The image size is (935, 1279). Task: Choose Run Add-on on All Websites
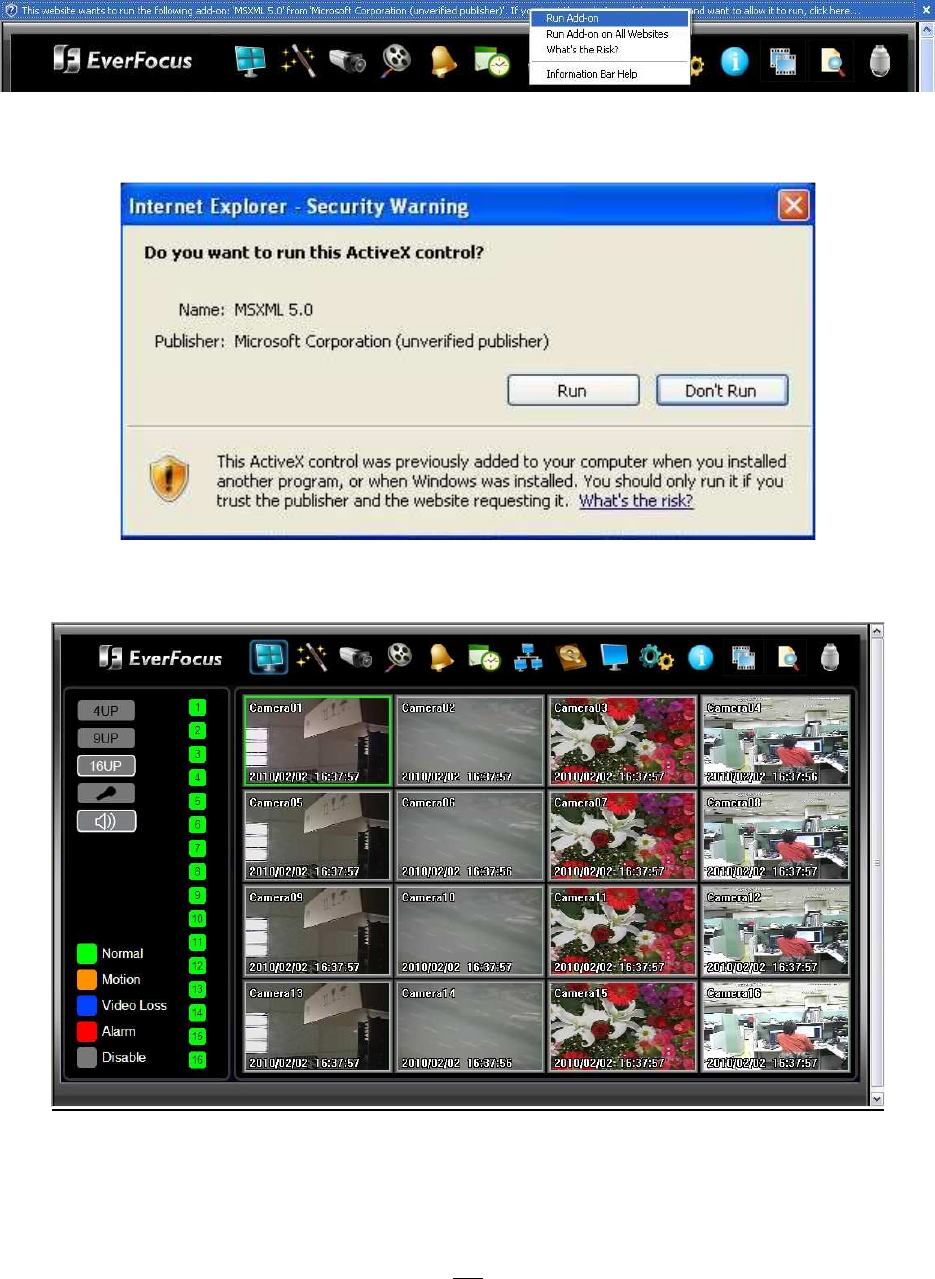pos(609,34)
